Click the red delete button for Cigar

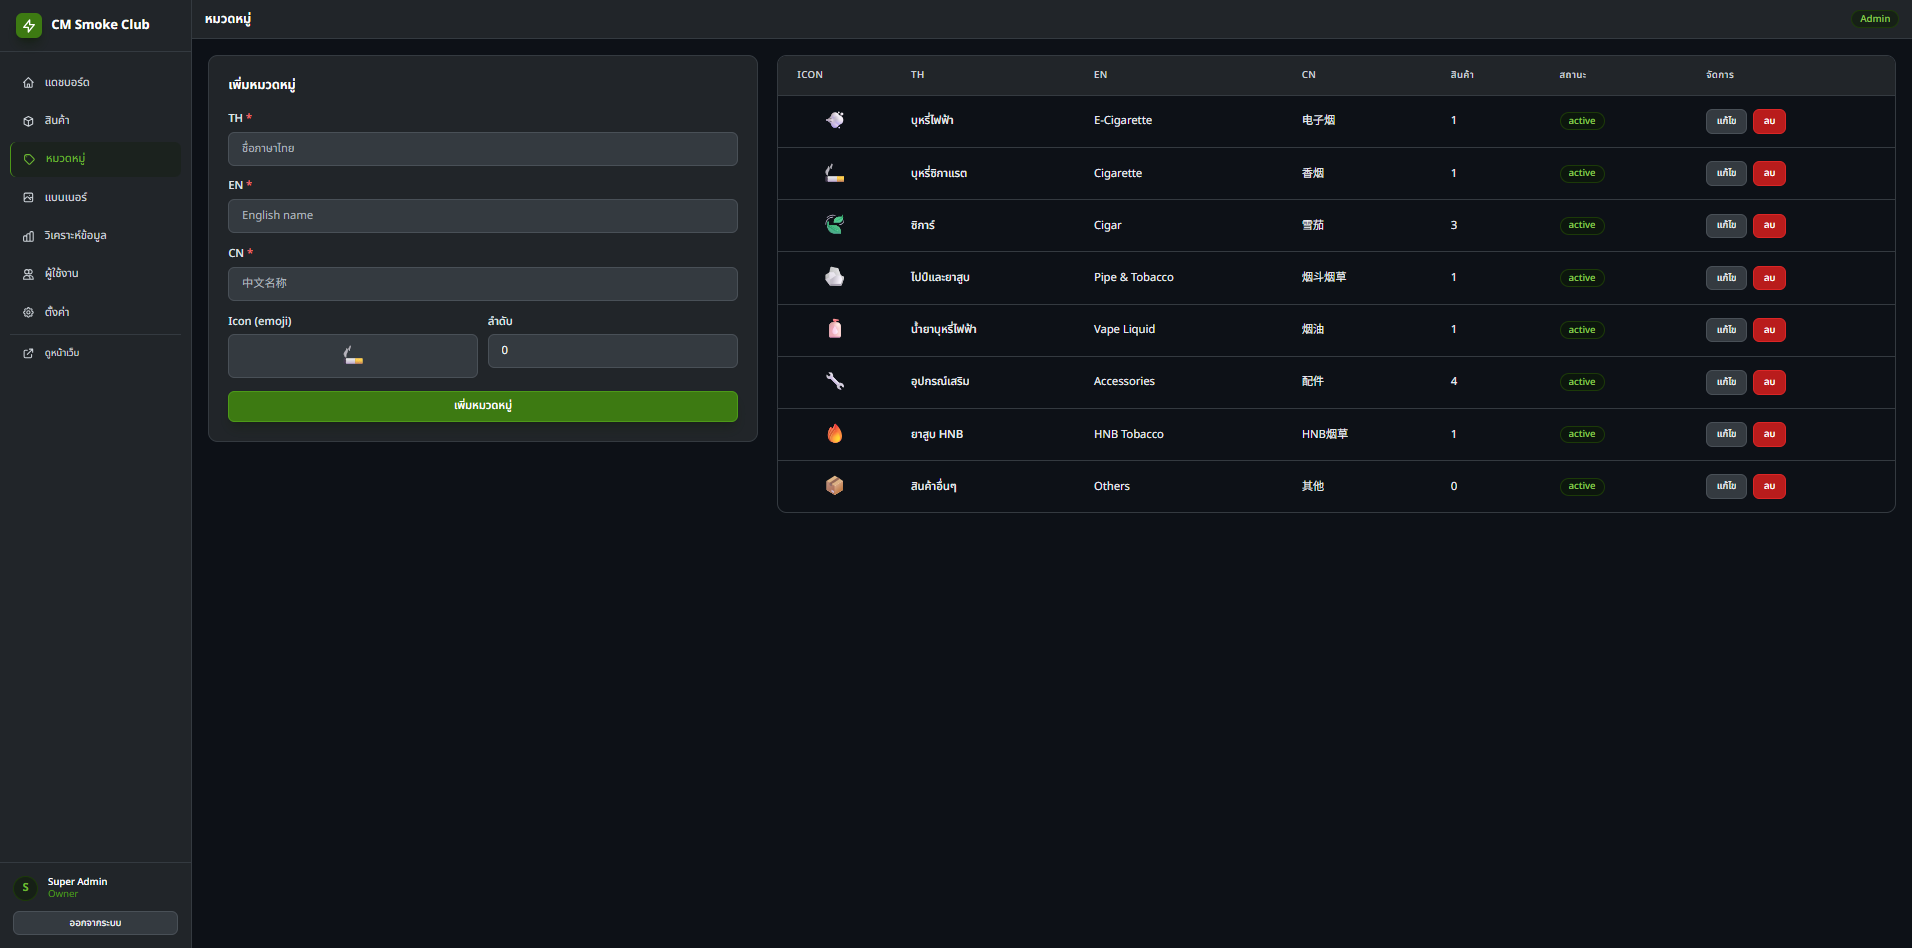click(x=1769, y=226)
